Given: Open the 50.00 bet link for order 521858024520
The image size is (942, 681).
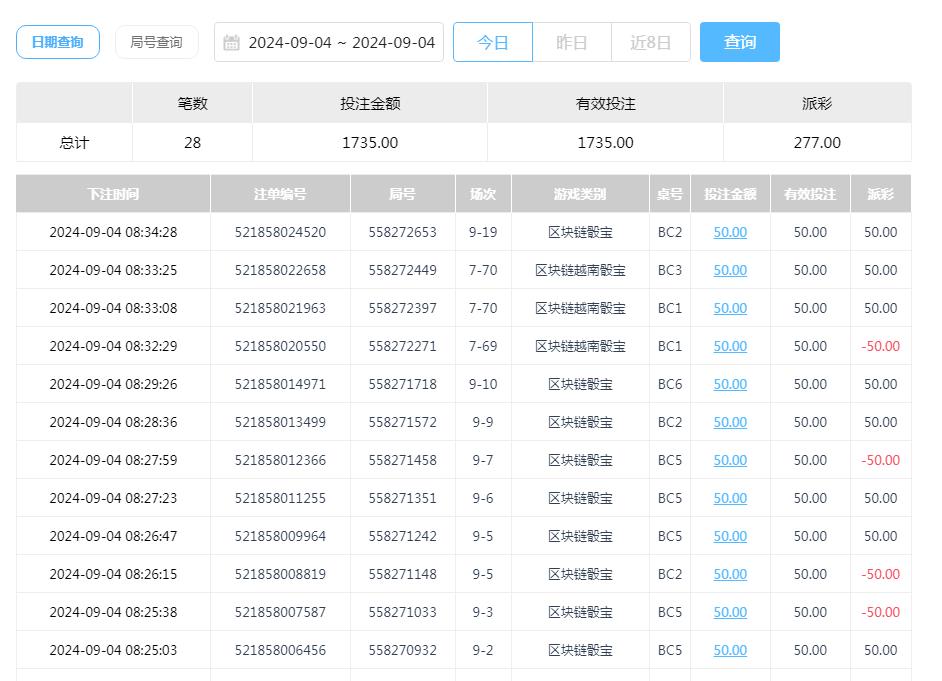Looking at the screenshot, I should [729, 232].
